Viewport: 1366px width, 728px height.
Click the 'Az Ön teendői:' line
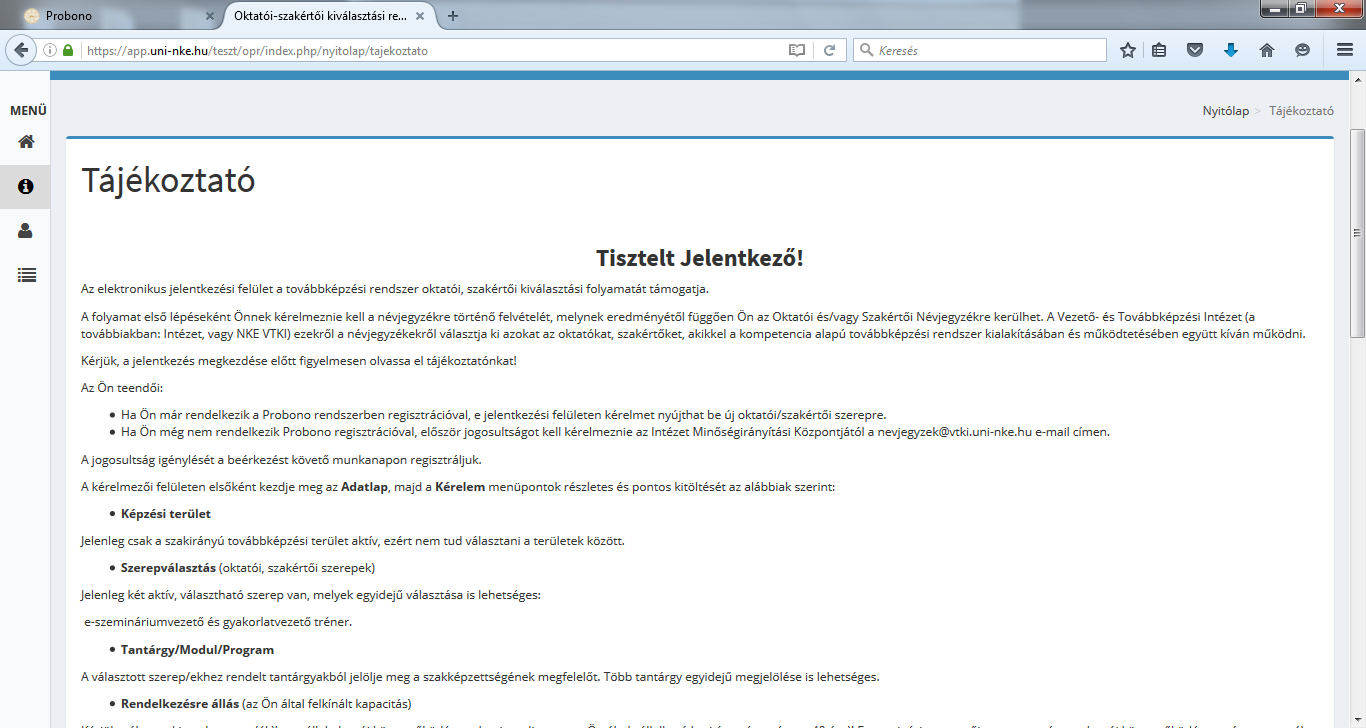point(122,387)
